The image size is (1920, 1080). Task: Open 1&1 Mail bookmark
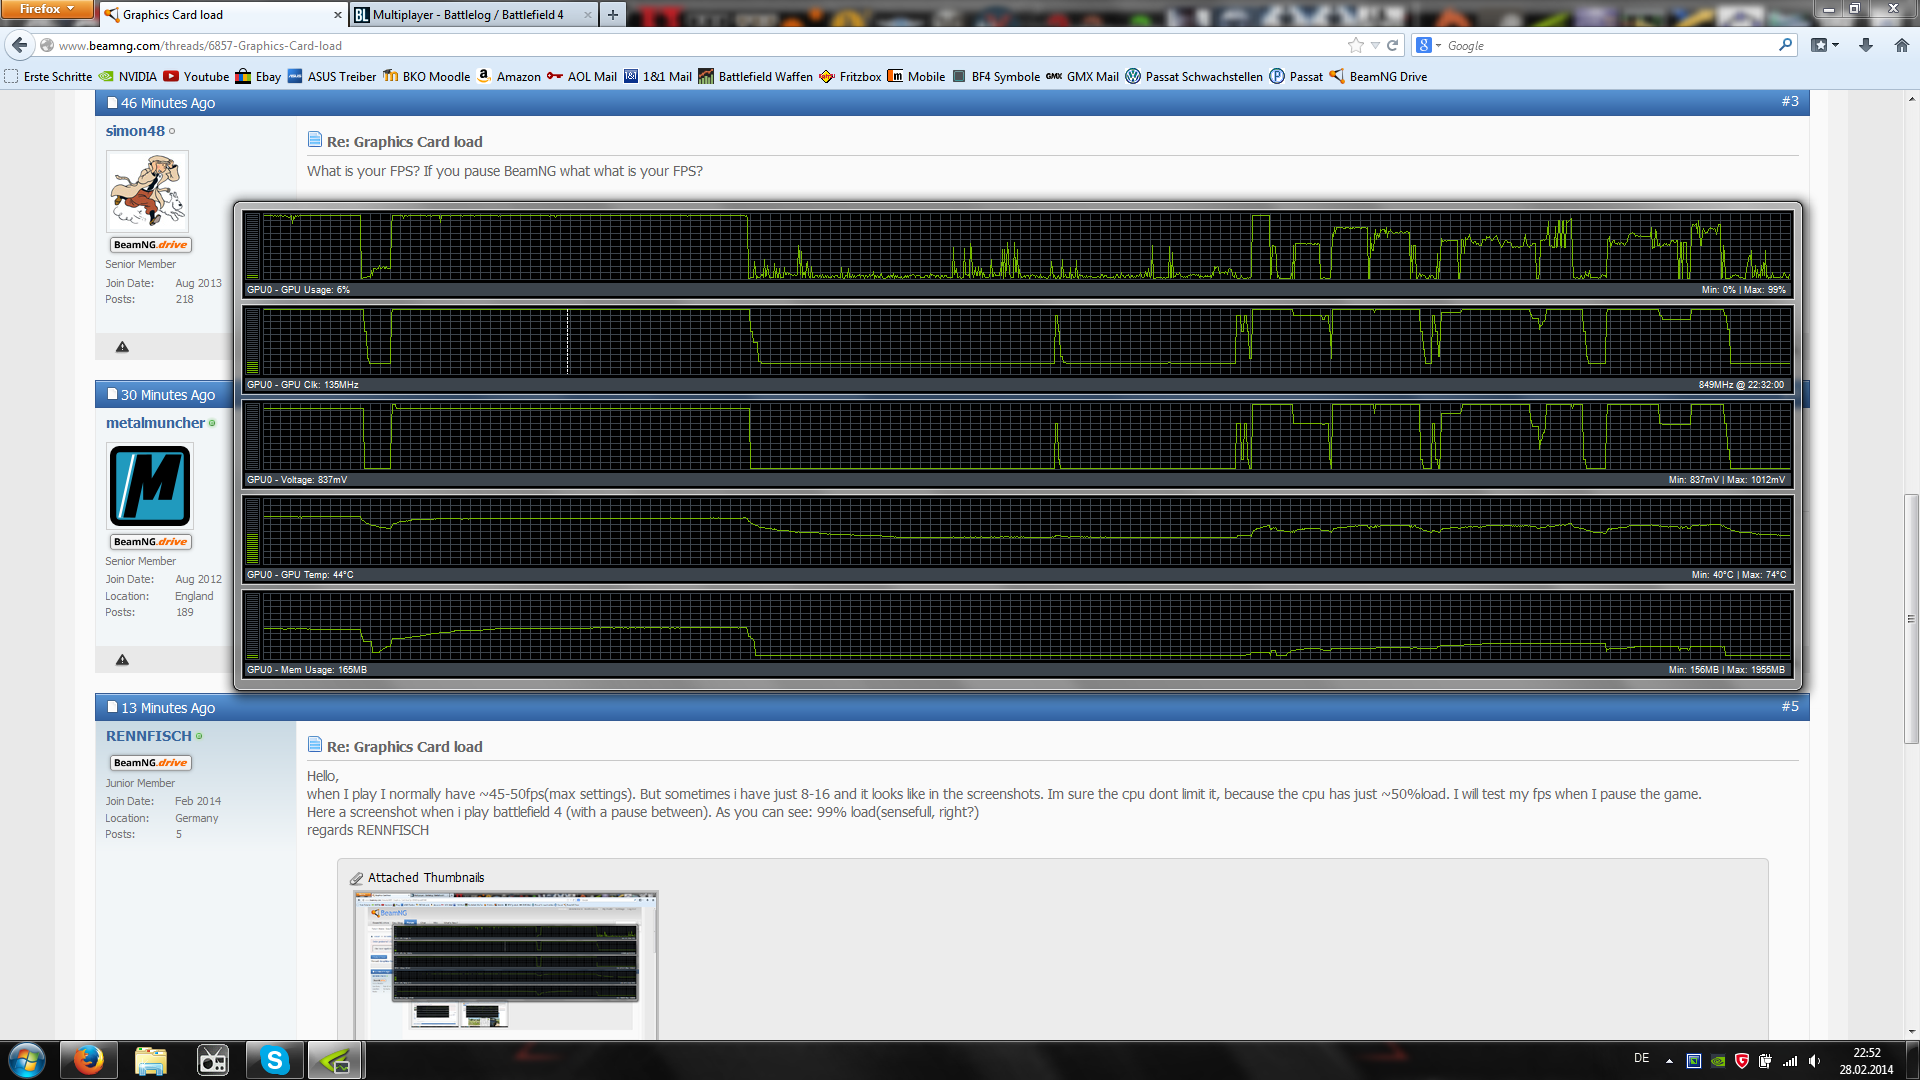click(x=658, y=76)
